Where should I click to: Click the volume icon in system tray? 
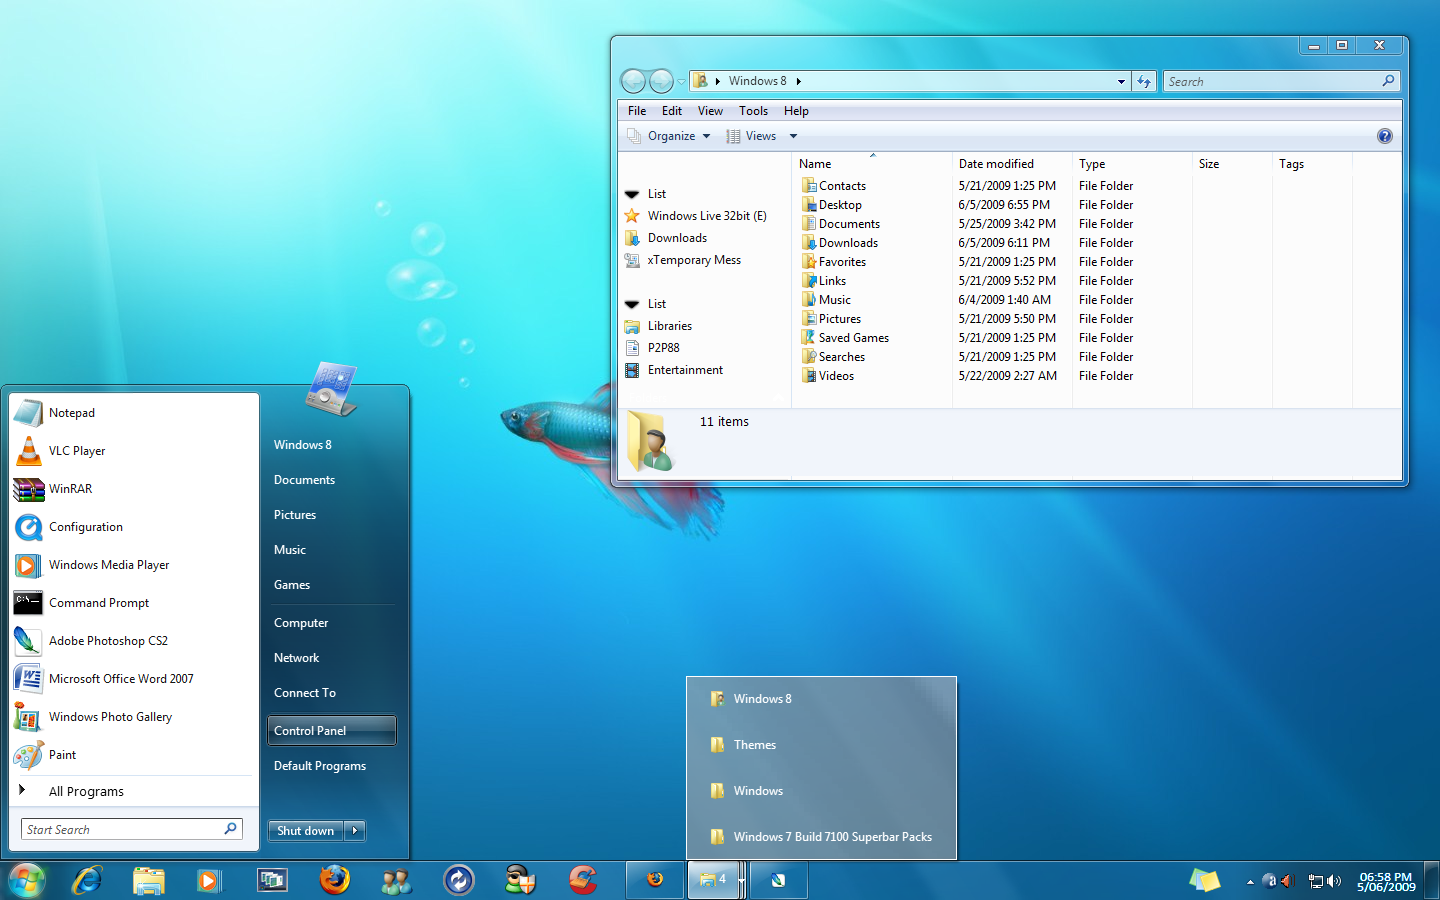[x=1334, y=881]
